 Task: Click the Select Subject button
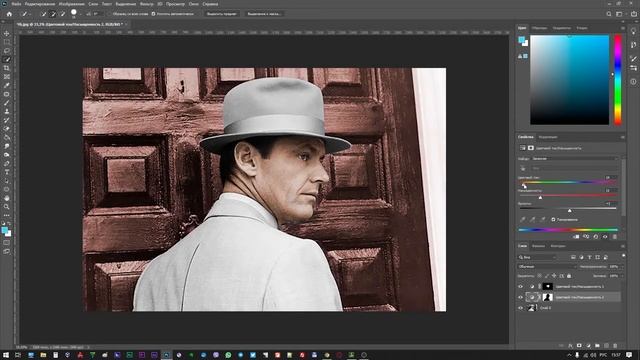click(221, 14)
